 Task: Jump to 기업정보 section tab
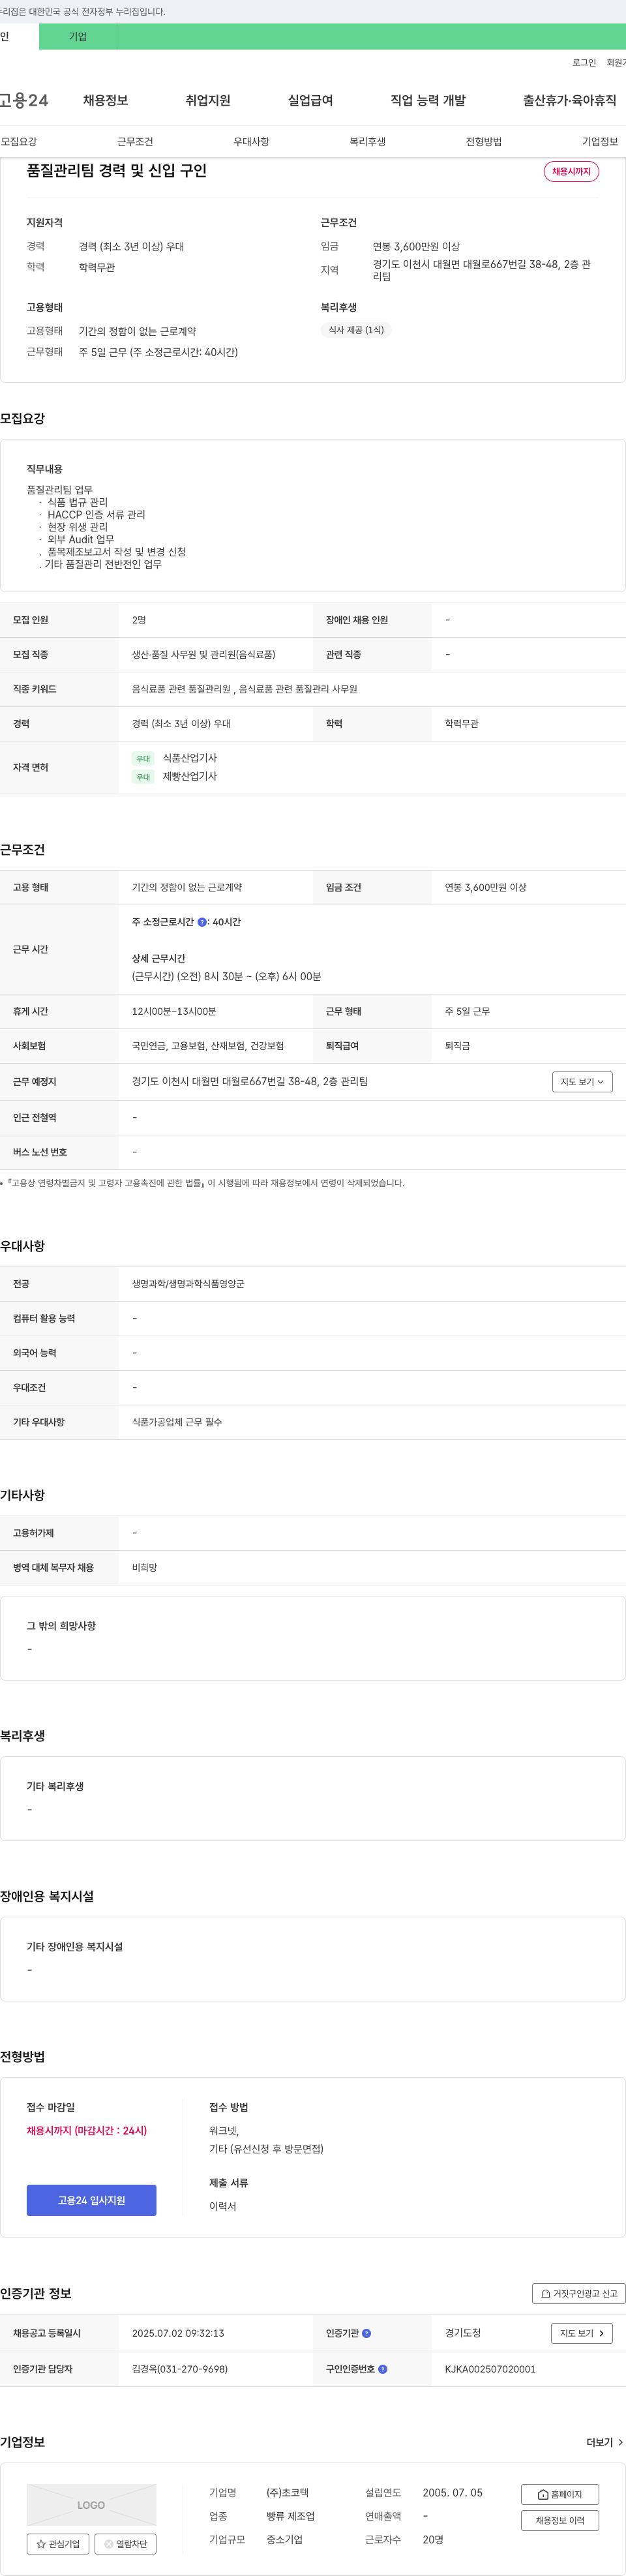tap(600, 142)
